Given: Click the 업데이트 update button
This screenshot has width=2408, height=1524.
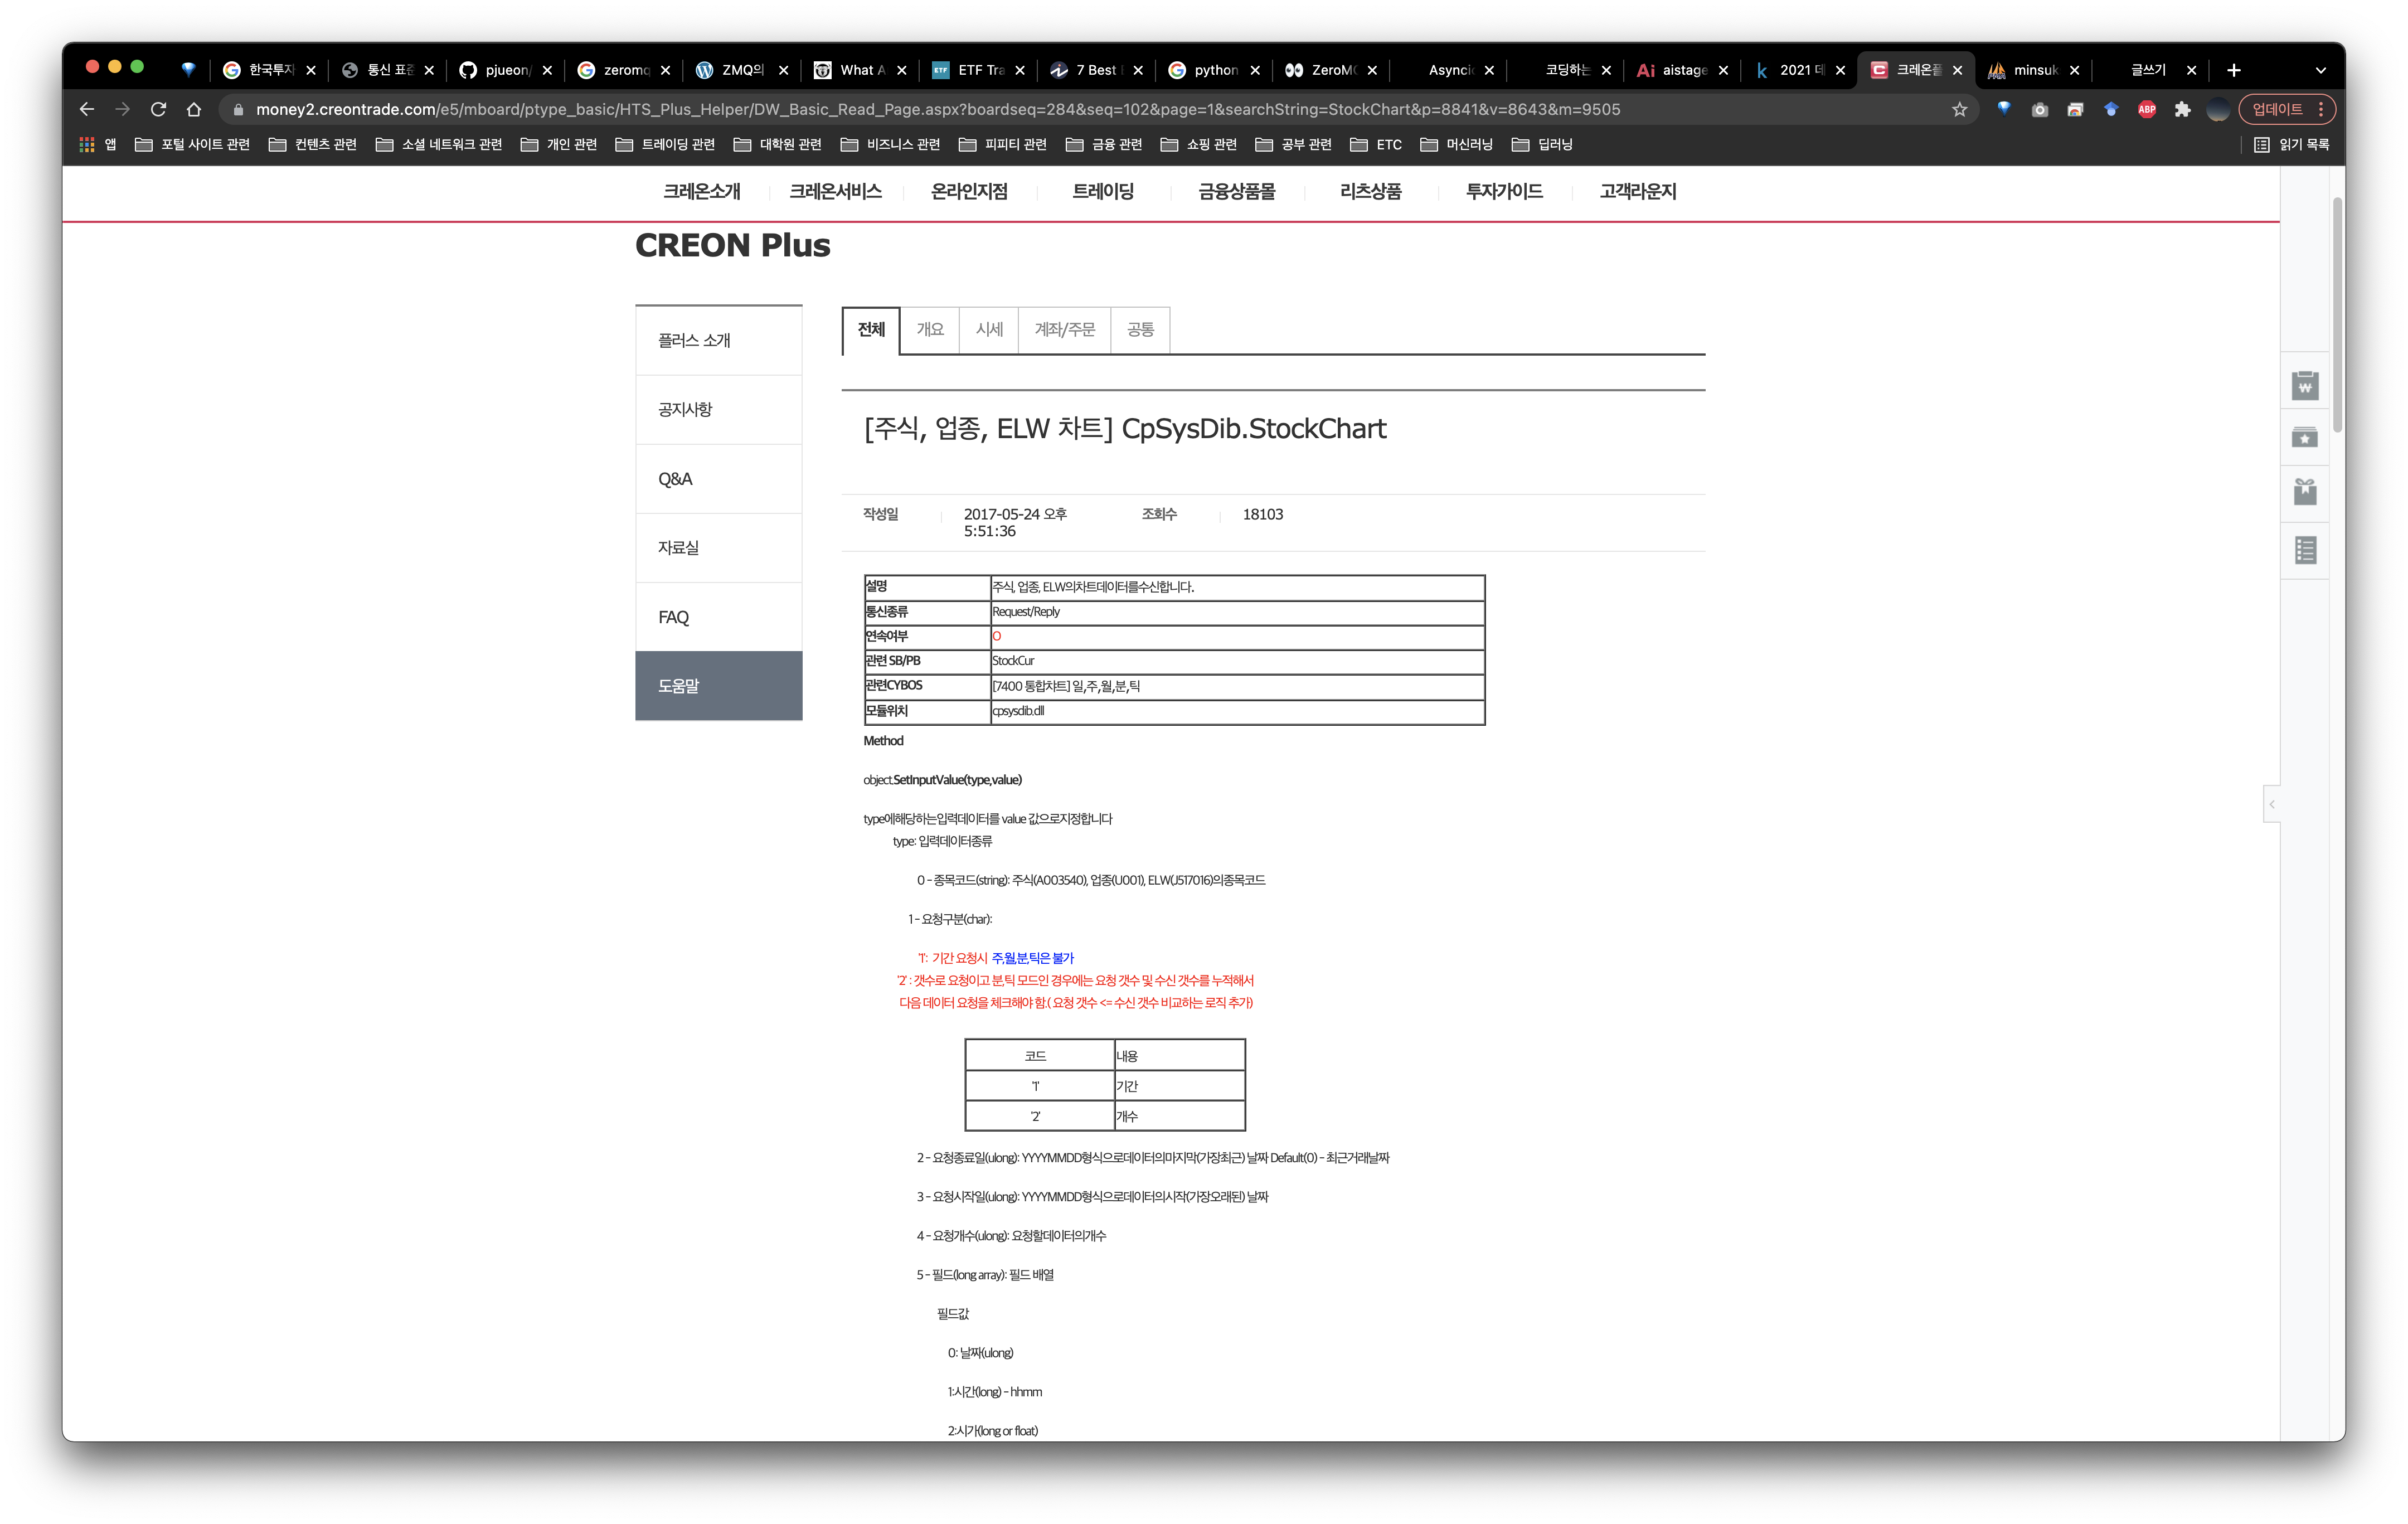Looking at the screenshot, I should [2286, 109].
